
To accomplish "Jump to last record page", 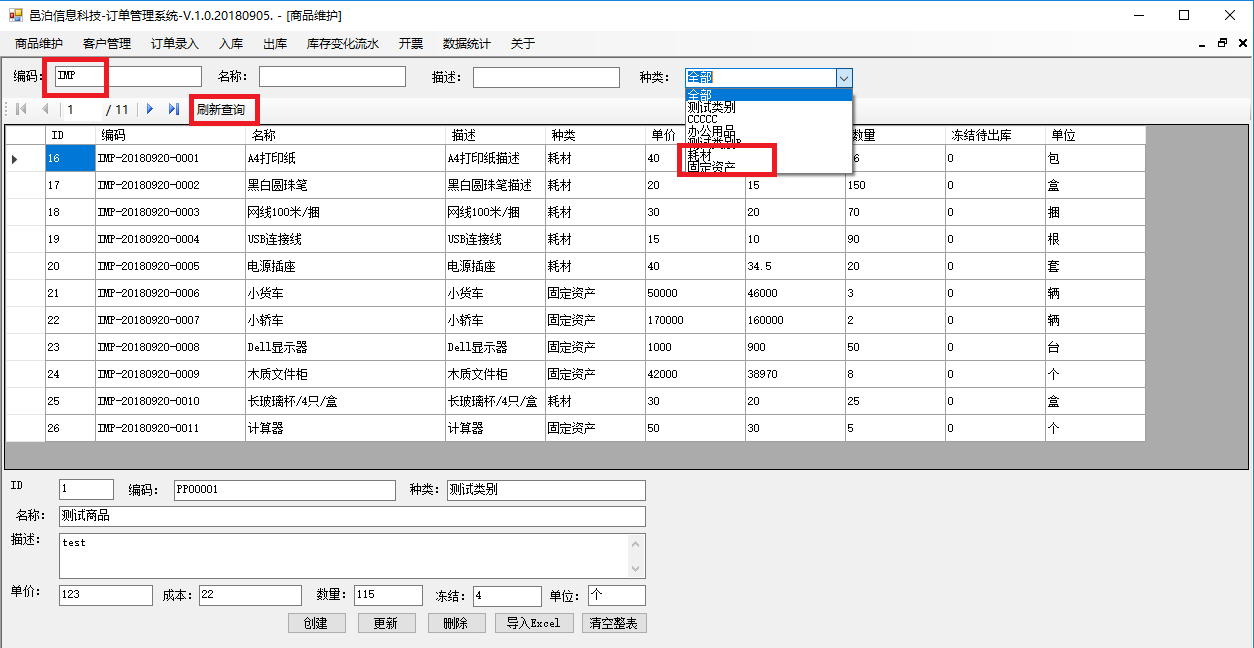I will pos(174,109).
